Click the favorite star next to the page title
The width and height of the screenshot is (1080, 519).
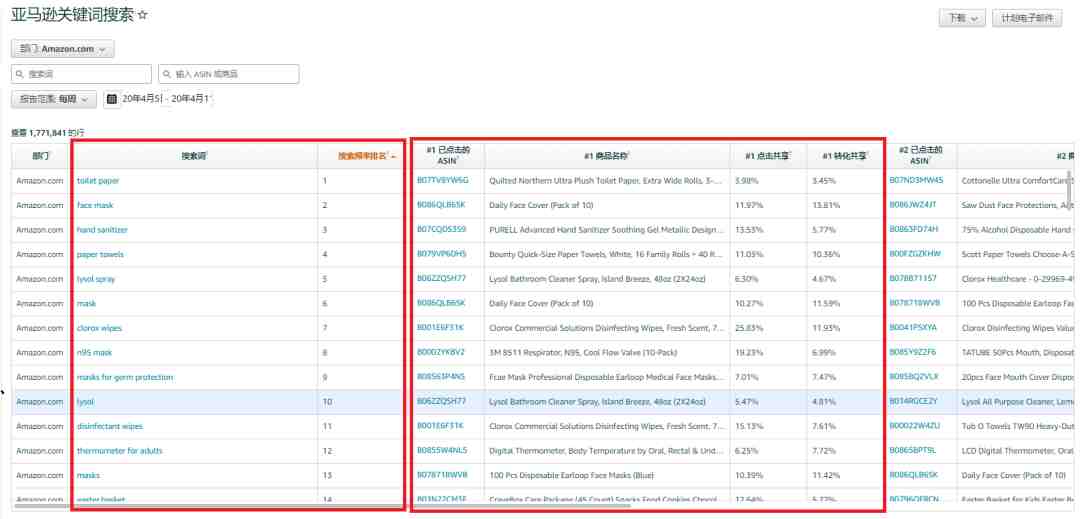[143, 15]
